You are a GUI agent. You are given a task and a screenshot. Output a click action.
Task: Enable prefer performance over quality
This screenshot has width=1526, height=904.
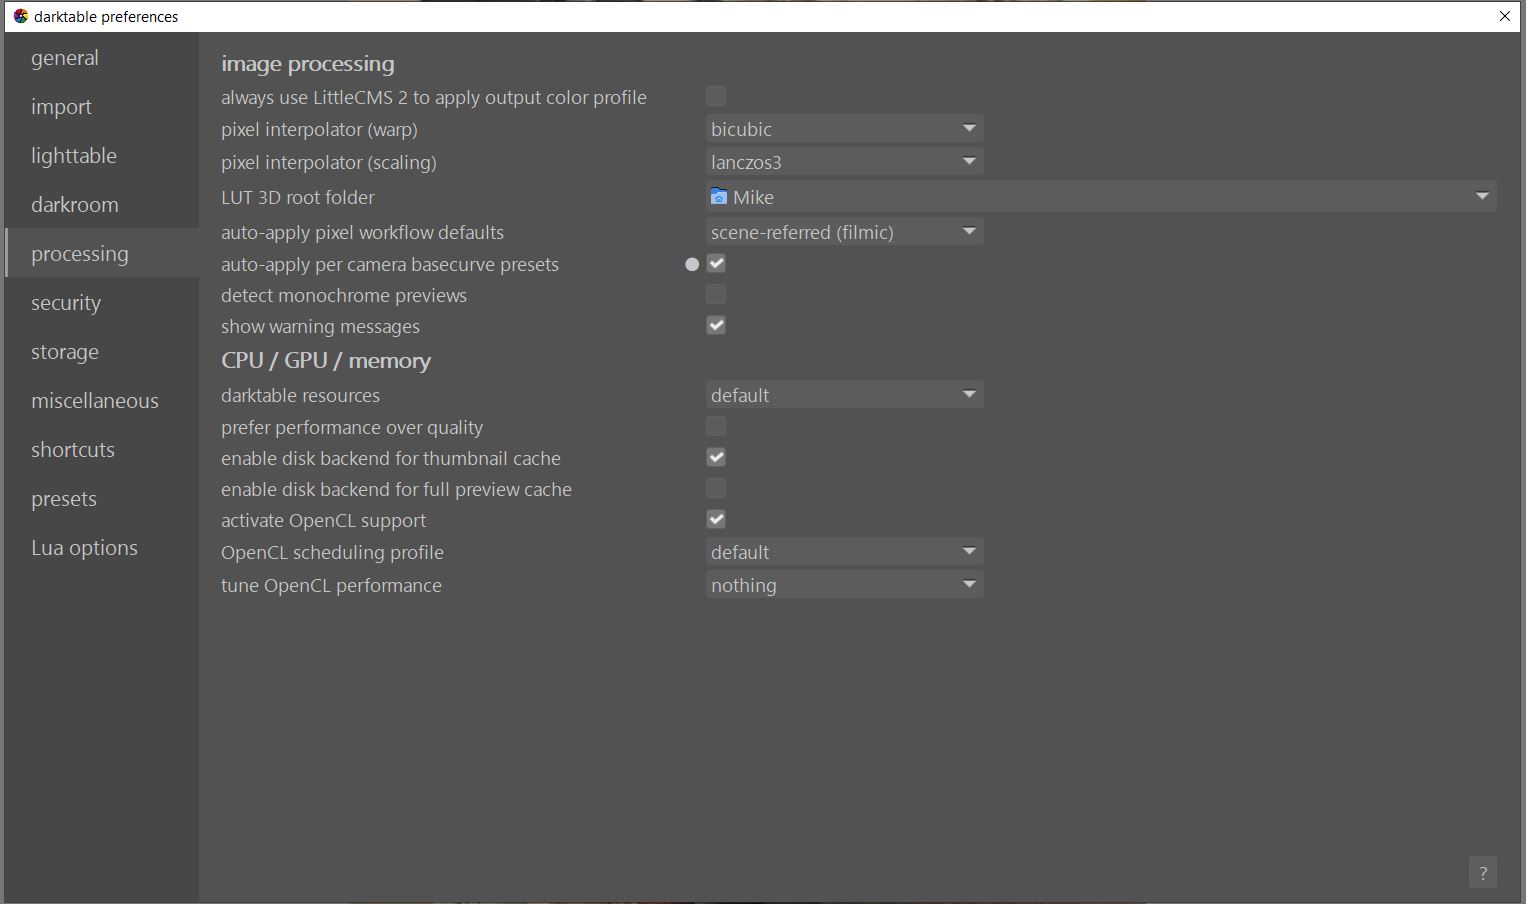[x=716, y=427]
